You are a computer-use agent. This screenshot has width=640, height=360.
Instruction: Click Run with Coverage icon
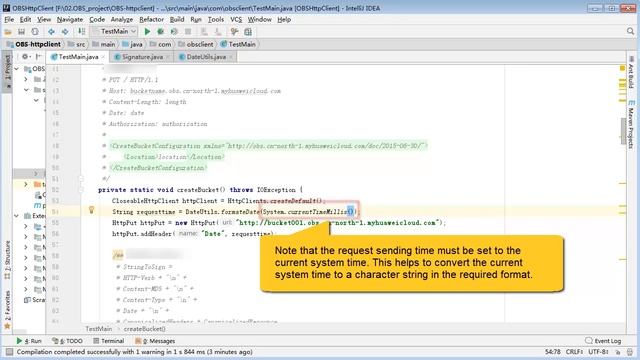click(174, 31)
